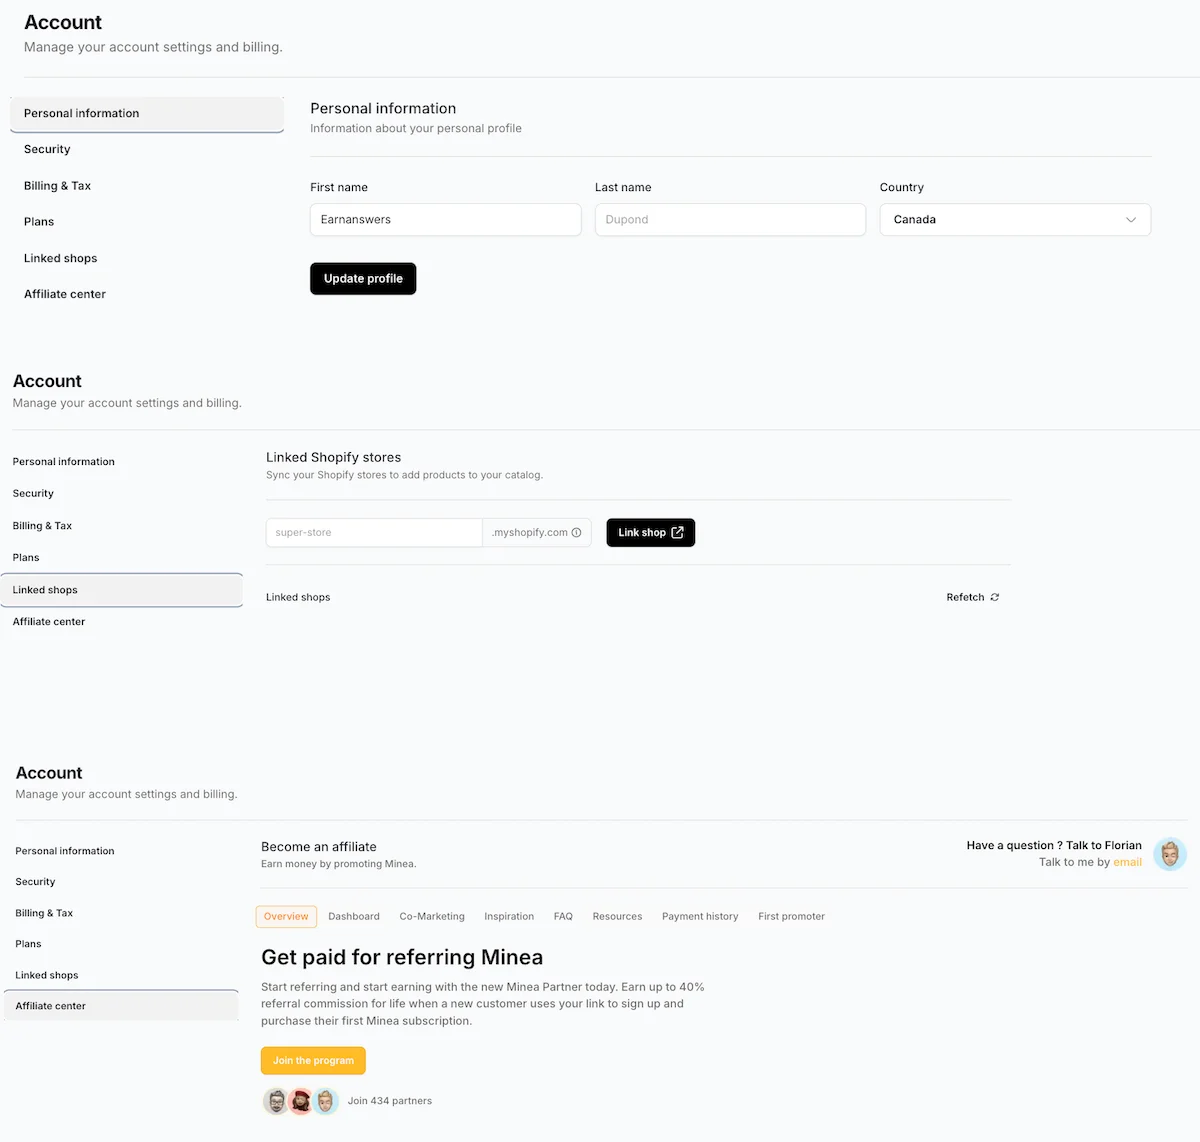Viewport: 1200px width, 1142px height.
Task: Open the FAQ tab
Action: pos(563,916)
